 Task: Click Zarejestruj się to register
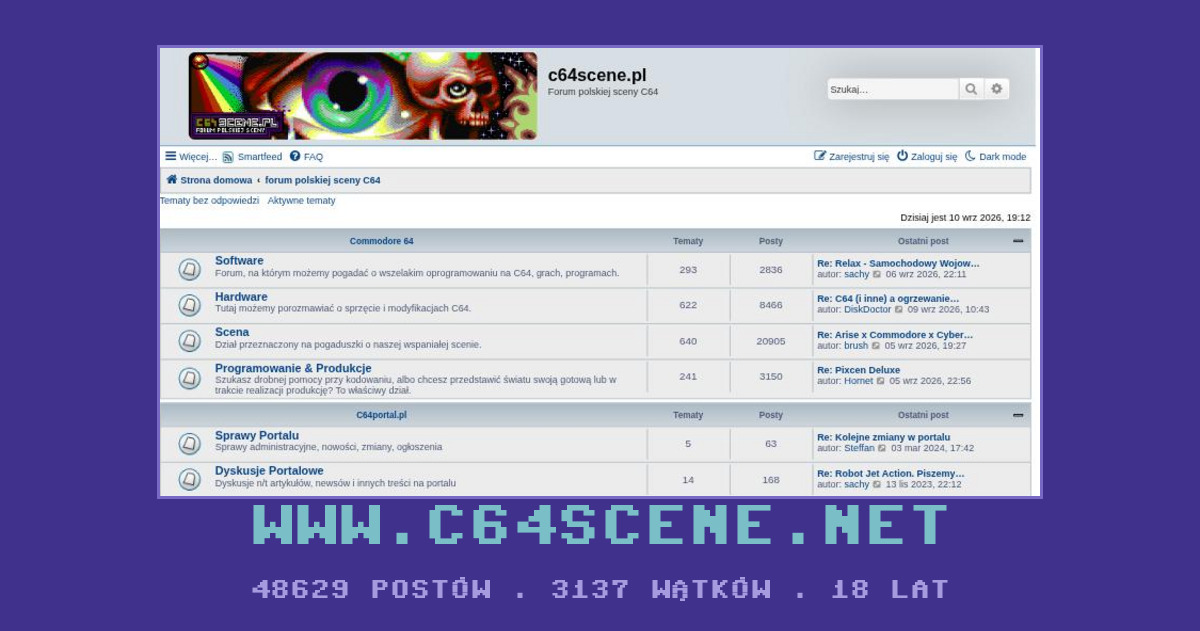[851, 157]
